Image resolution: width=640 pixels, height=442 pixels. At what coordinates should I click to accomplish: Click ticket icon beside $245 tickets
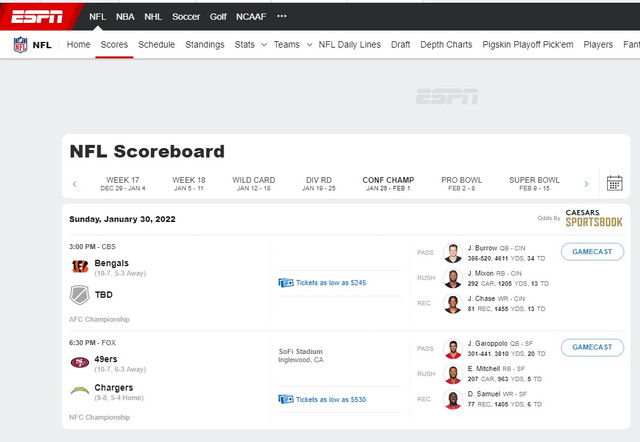[x=286, y=282]
